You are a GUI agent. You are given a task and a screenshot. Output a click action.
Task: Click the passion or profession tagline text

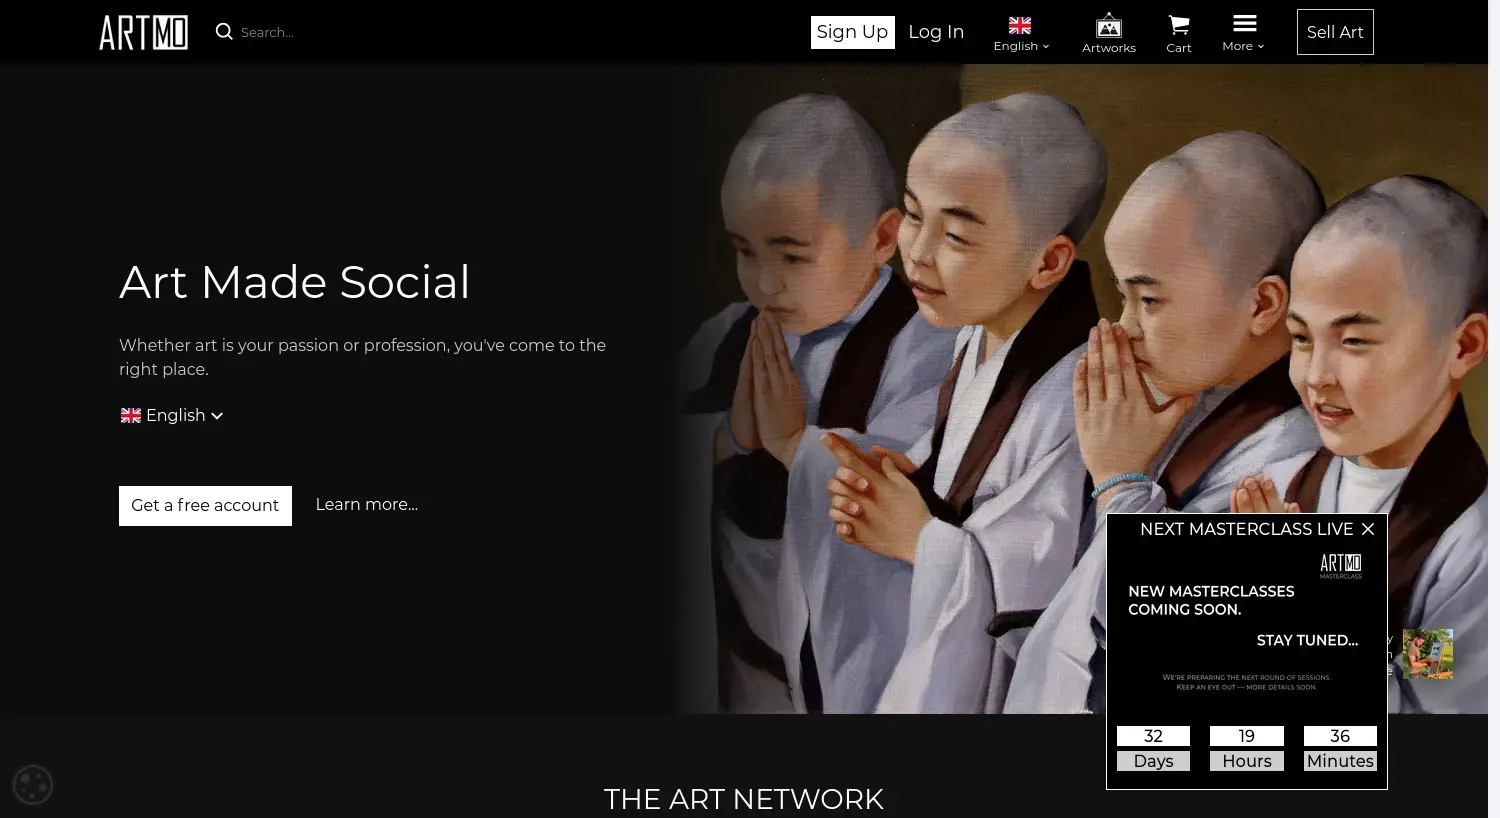pyautogui.click(x=362, y=357)
